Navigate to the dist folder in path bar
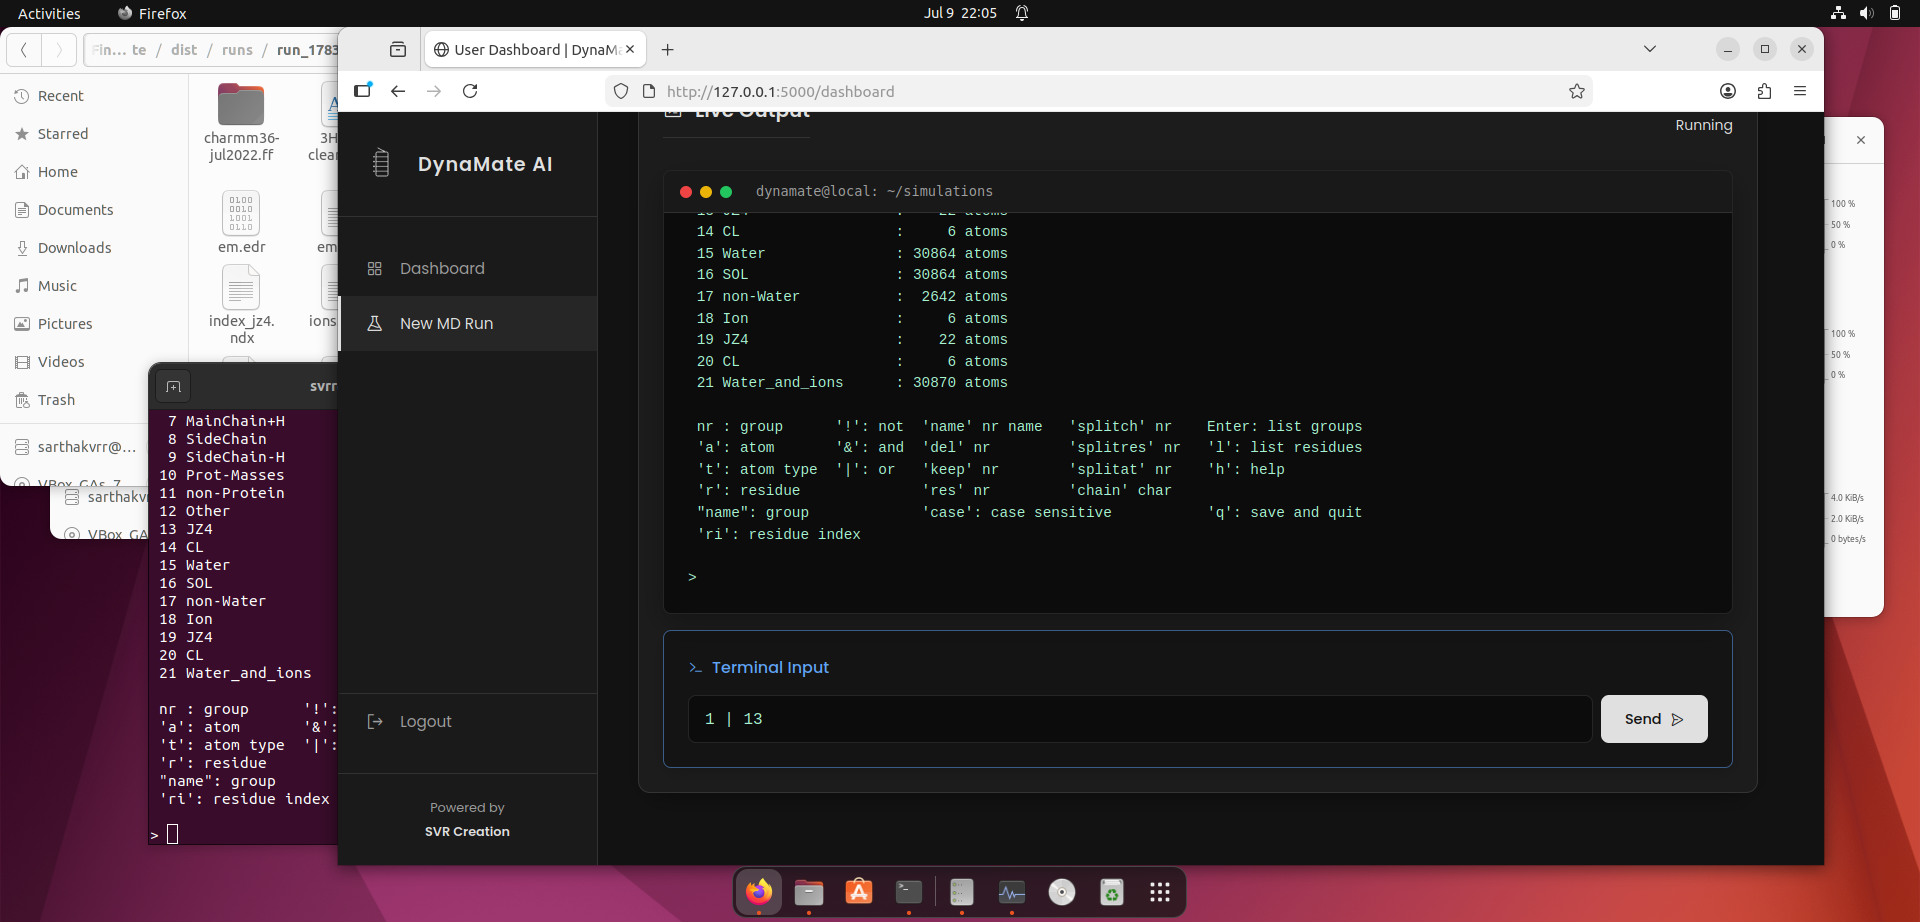 [184, 50]
